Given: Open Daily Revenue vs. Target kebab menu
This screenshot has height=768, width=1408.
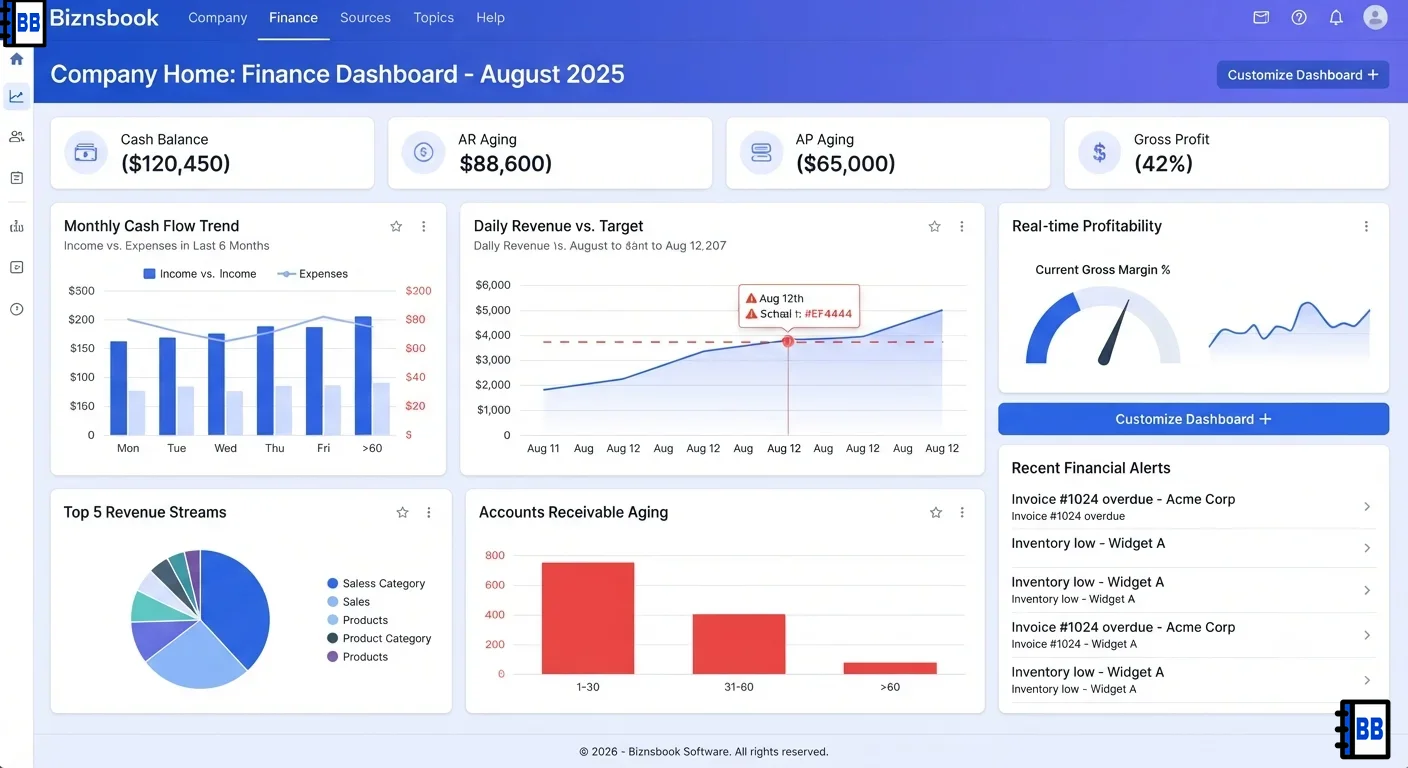Looking at the screenshot, I should 962,227.
